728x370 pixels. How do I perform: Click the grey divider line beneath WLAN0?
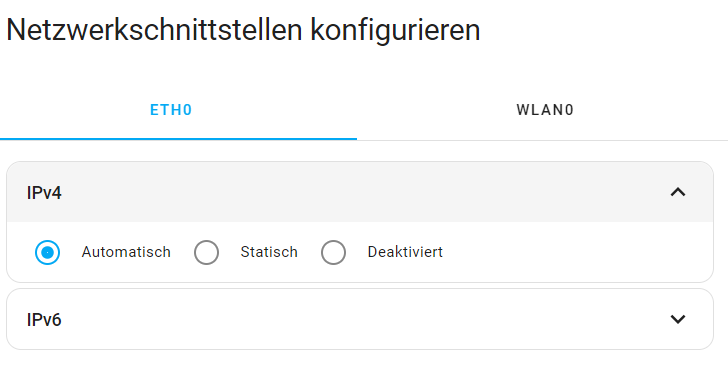(x=542, y=140)
